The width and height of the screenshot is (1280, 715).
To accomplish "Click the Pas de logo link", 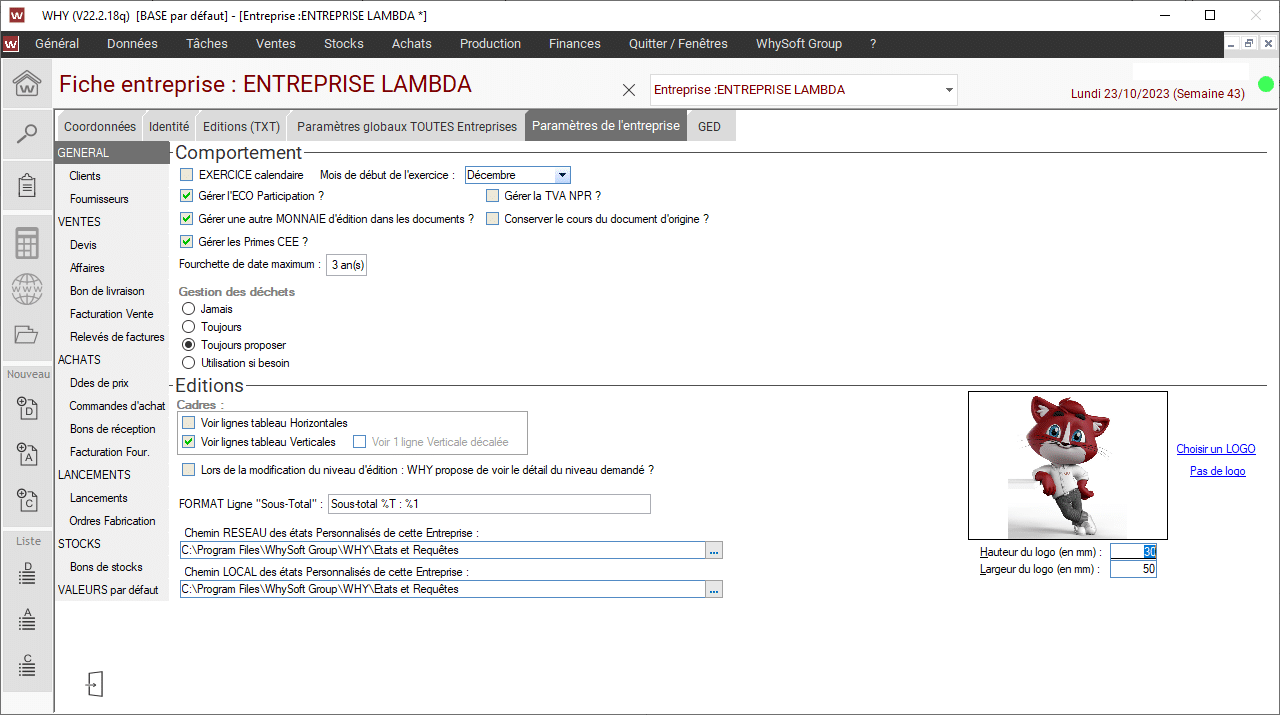I will point(1218,471).
